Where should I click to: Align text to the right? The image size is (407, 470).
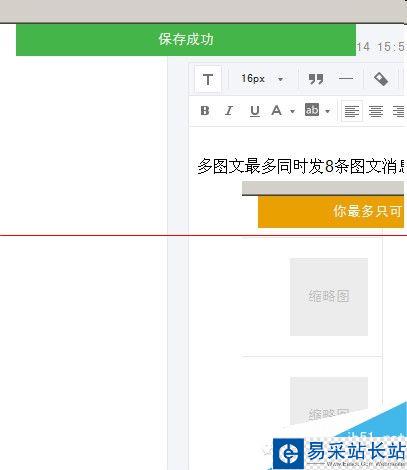(399, 111)
